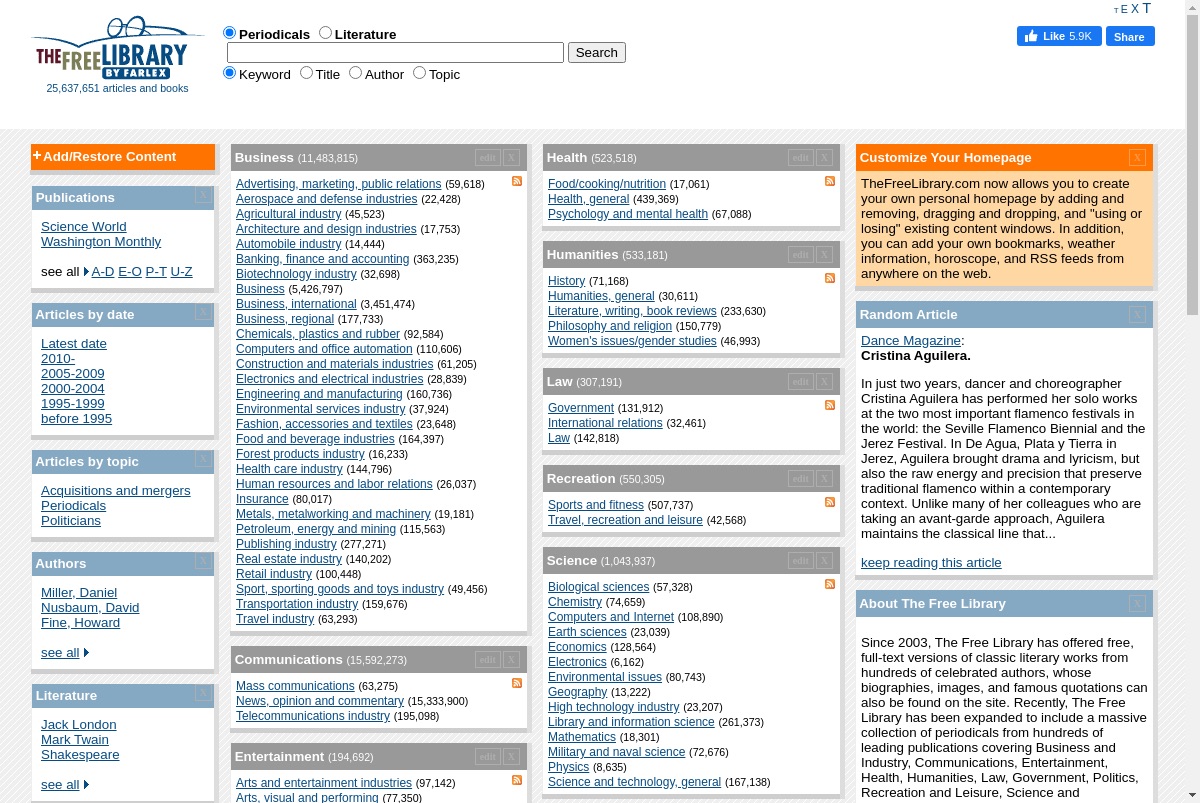Click edit on the Law panel
1200x803 pixels.
click(801, 381)
